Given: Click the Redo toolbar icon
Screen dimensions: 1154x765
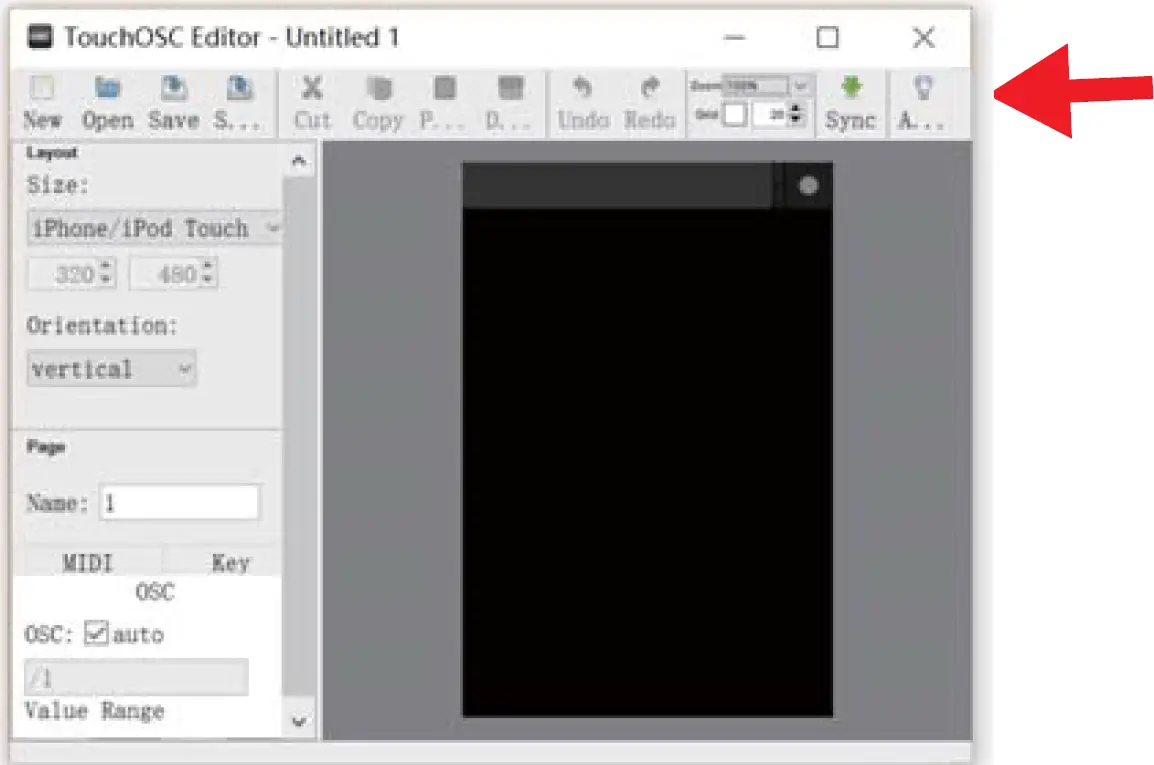Looking at the screenshot, I should 649,103.
